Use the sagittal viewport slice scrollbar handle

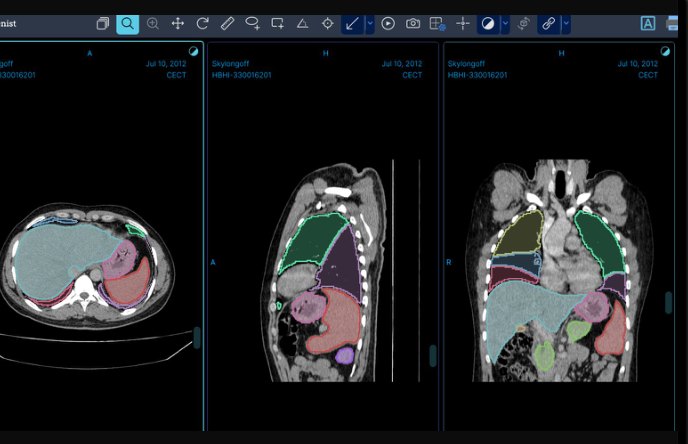point(433,355)
